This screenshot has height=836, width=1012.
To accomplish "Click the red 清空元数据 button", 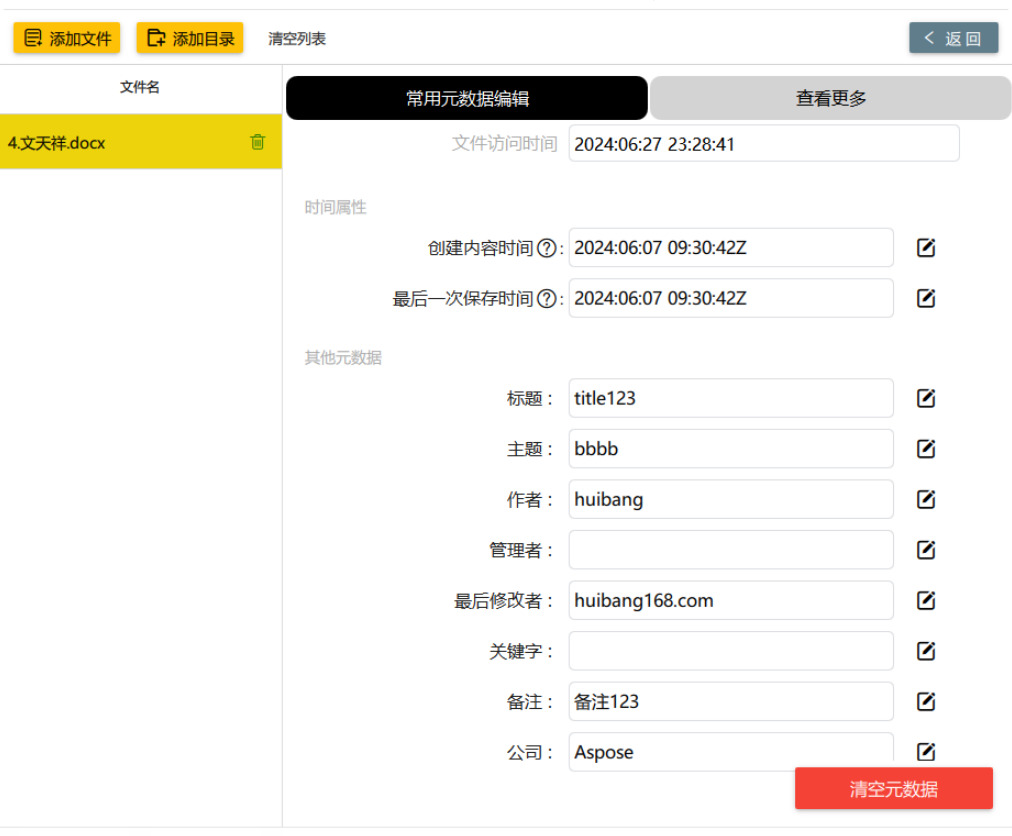I will (x=893, y=788).
